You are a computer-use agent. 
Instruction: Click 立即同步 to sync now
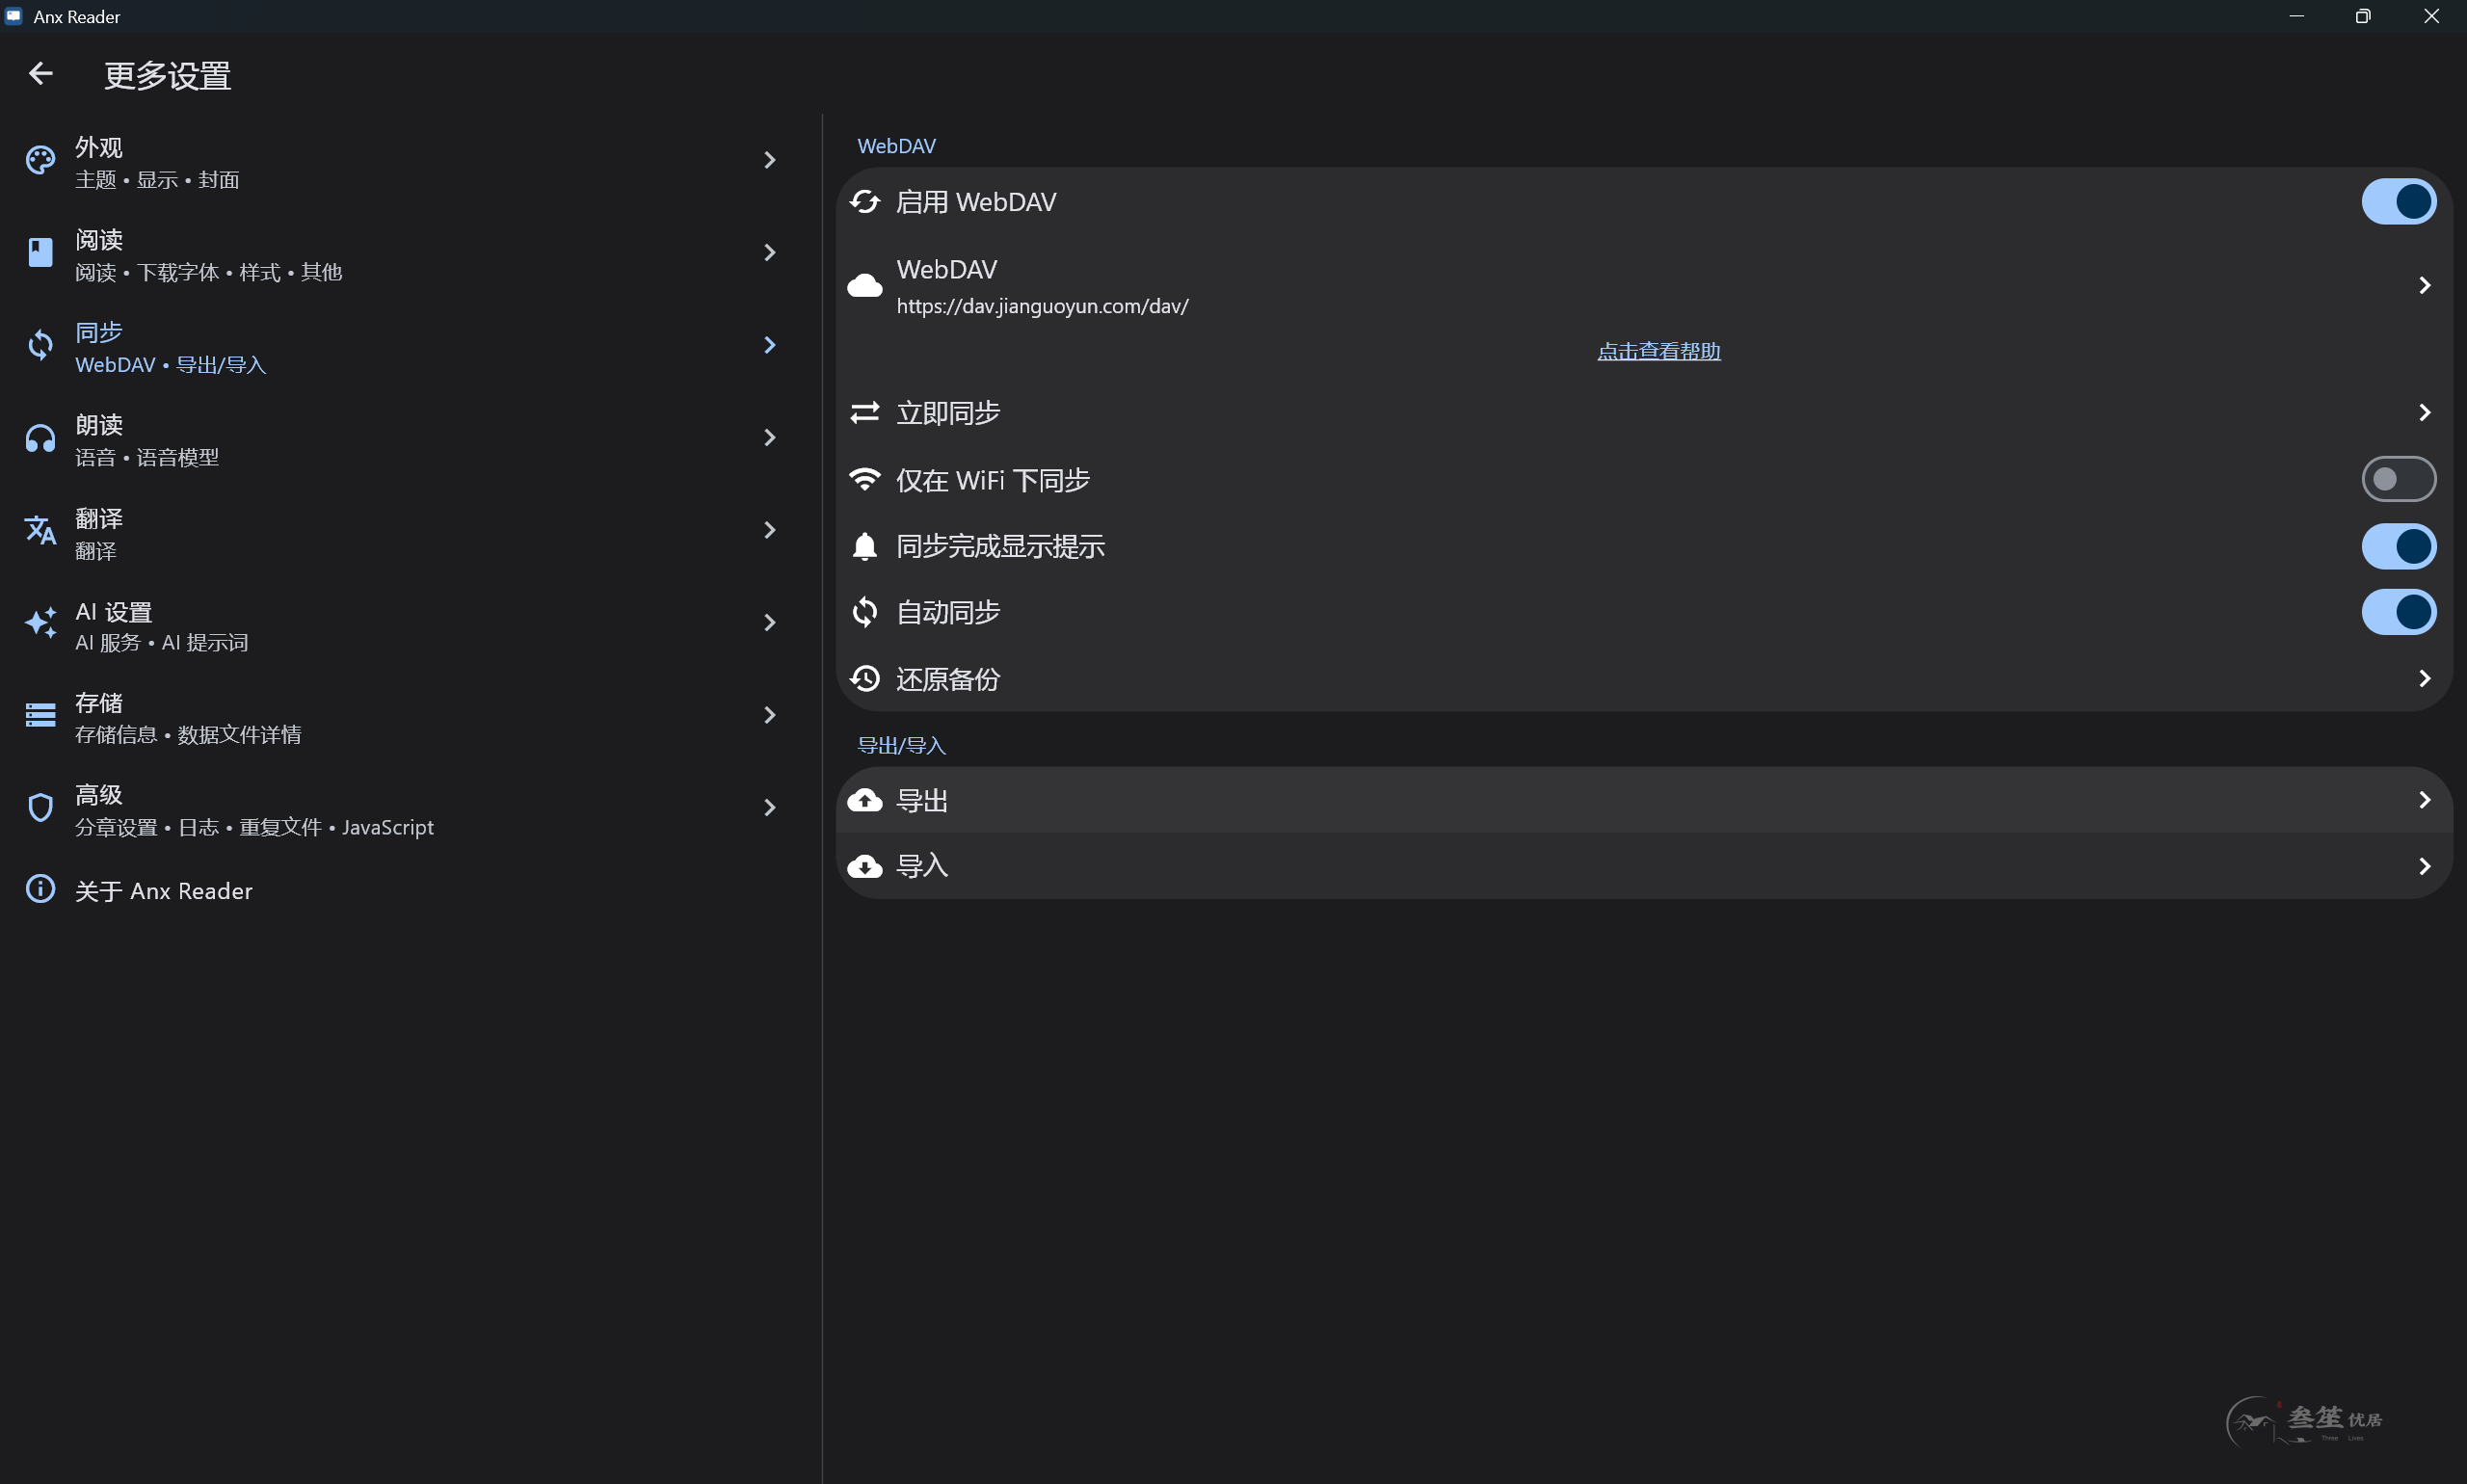[1644, 412]
